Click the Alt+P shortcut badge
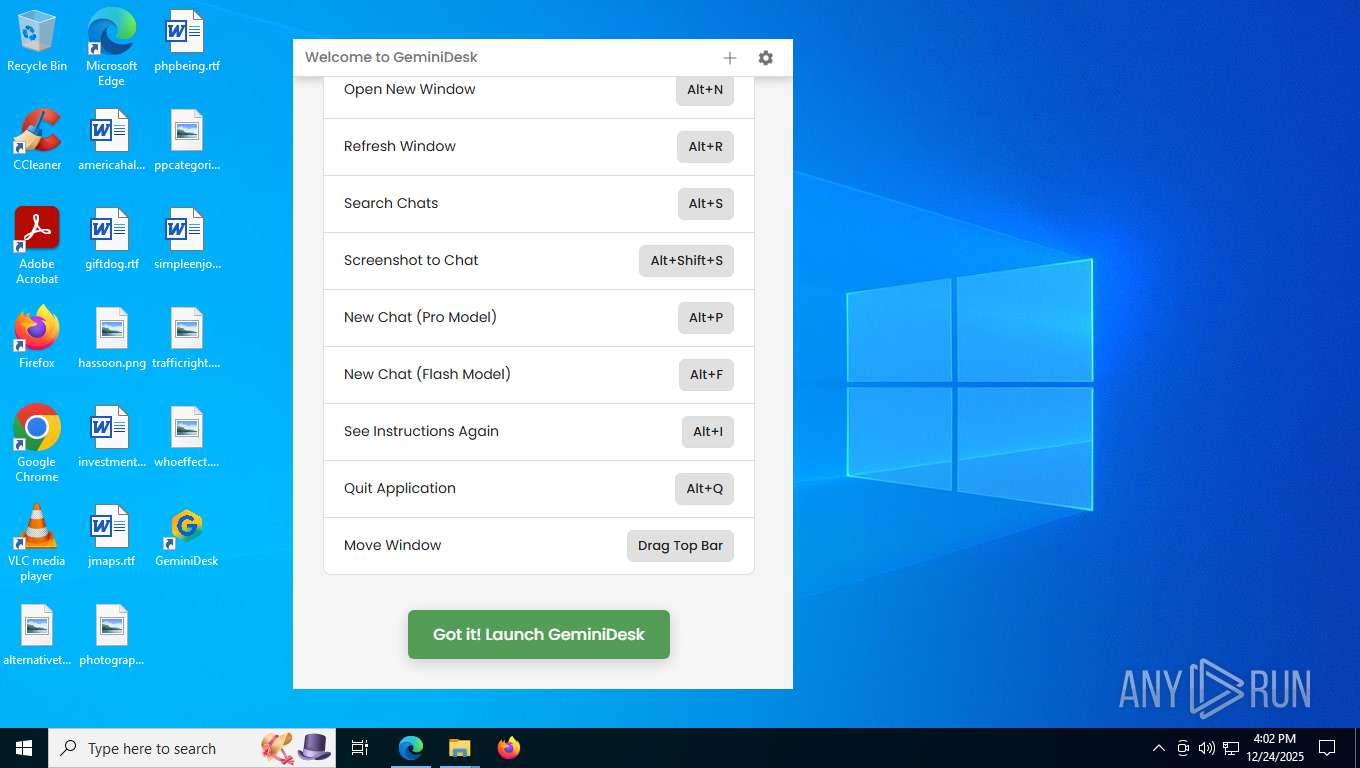The width and height of the screenshot is (1360, 768). click(705, 318)
